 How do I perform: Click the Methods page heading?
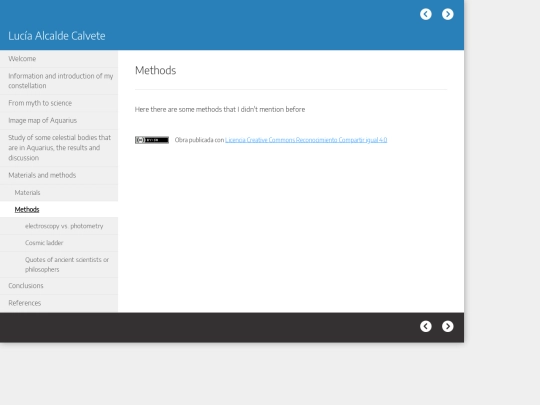[x=155, y=70]
